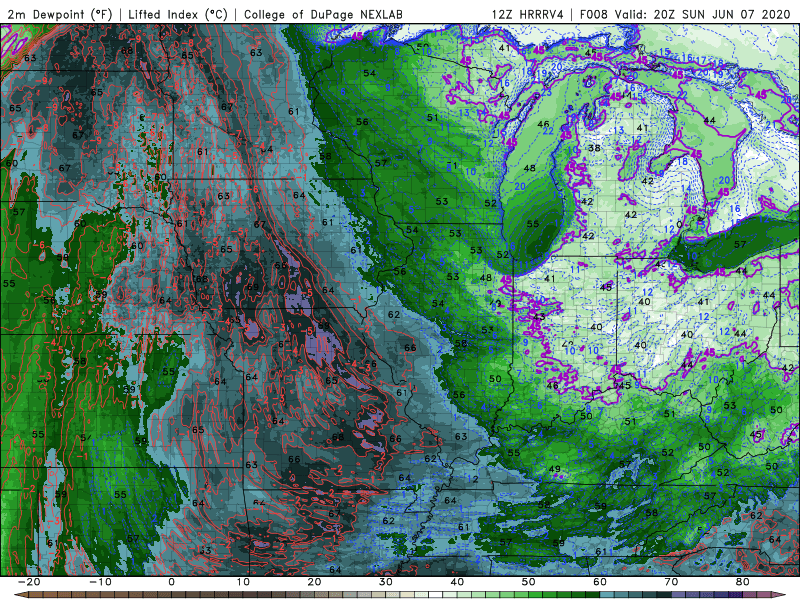Click the 80 tick label on the color scale
This screenshot has width=800, height=600.
click(743, 582)
